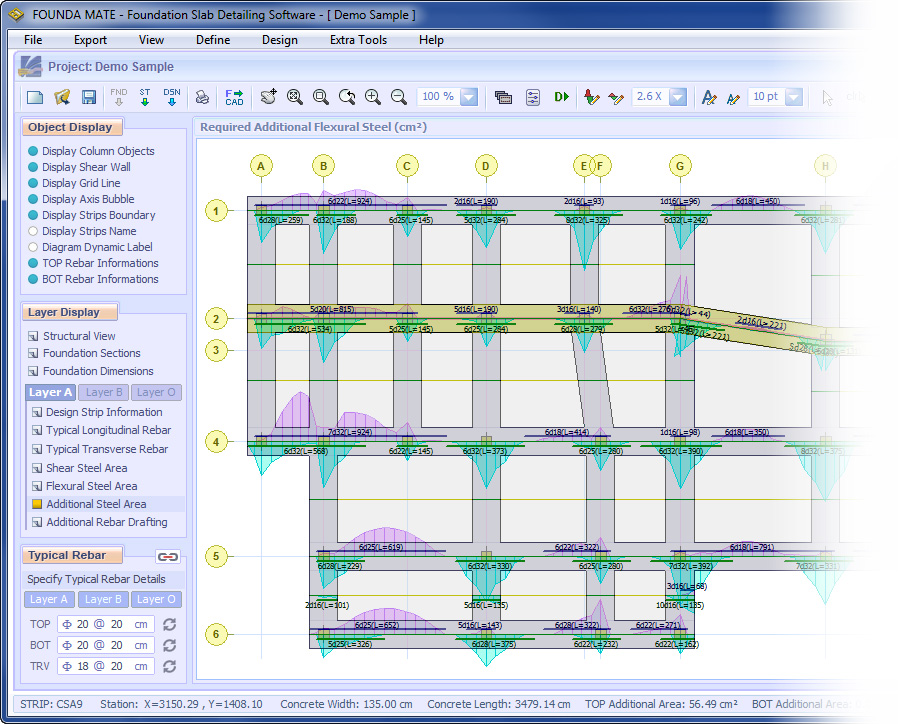Refresh the TOP rebar value
The width and height of the screenshot is (900, 724).
pyautogui.click(x=169, y=625)
